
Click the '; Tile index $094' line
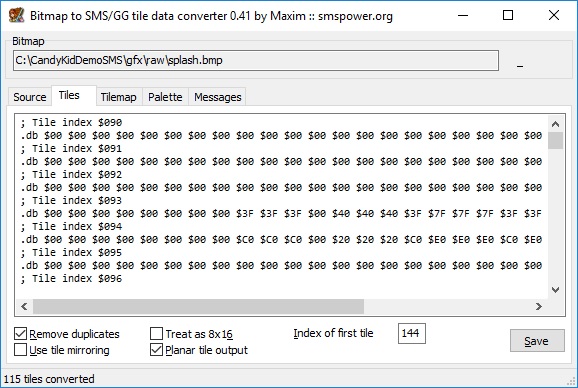click(x=71, y=226)
